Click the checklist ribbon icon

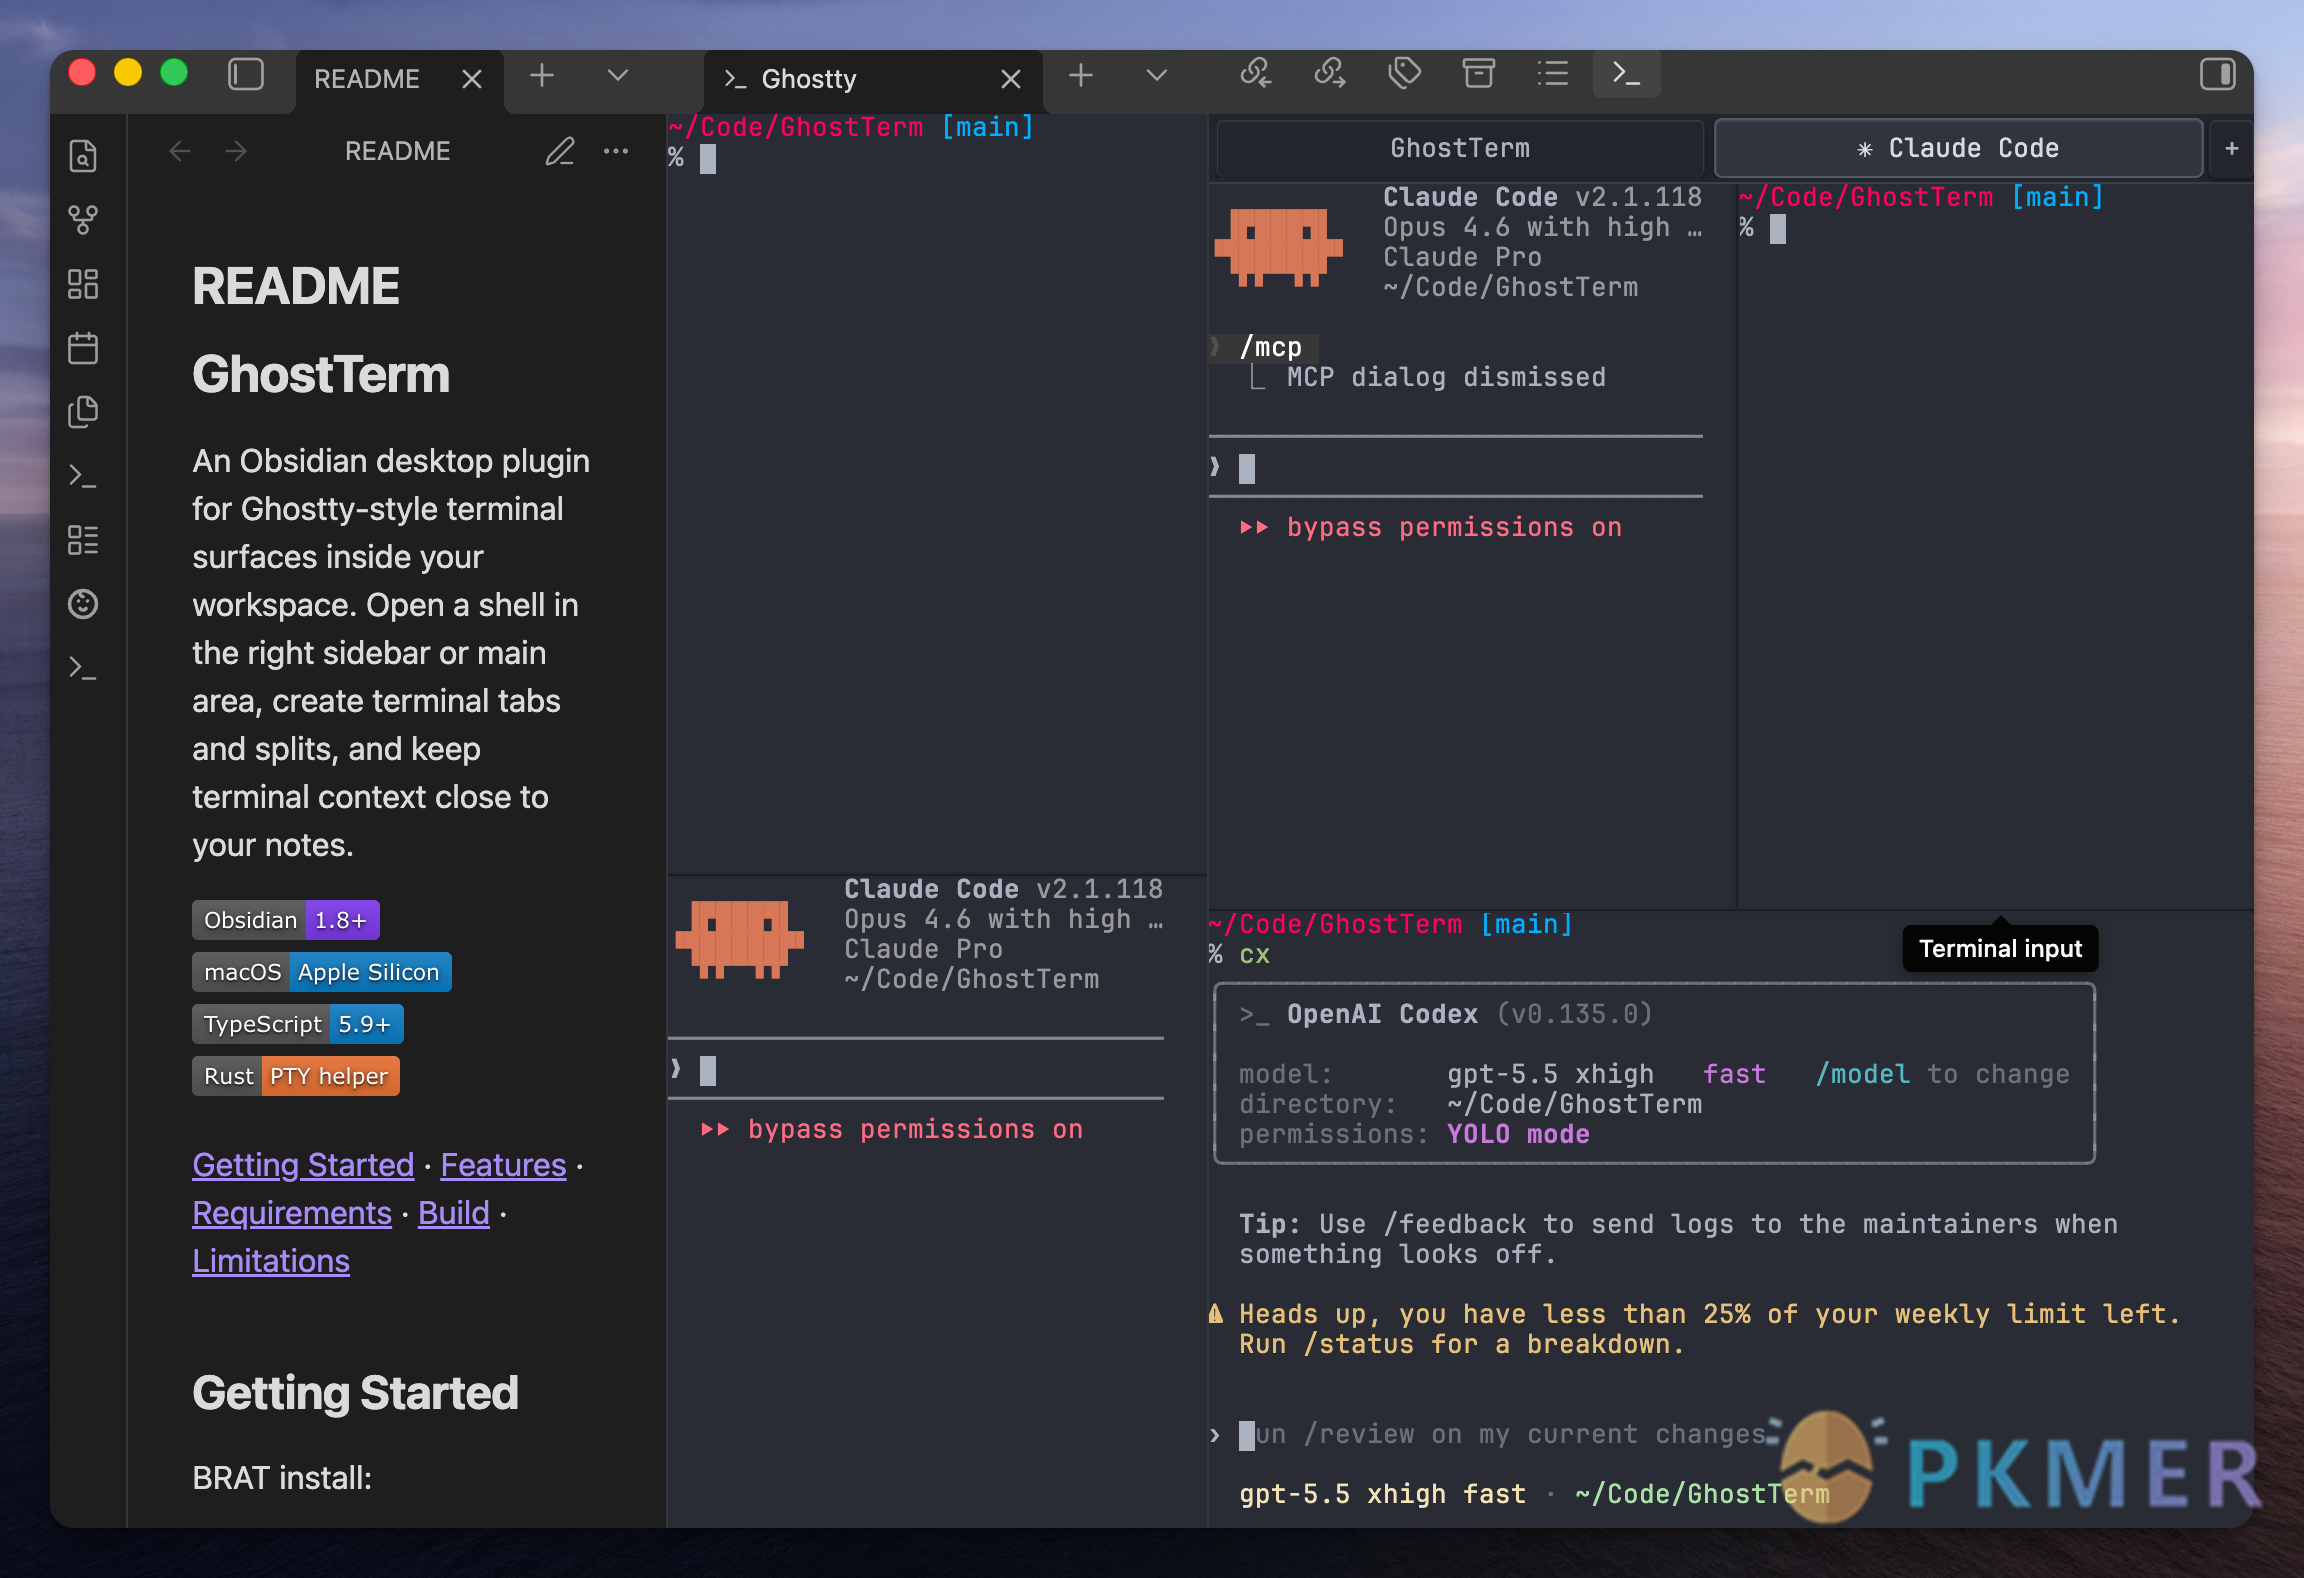click(x=83, y=540)
